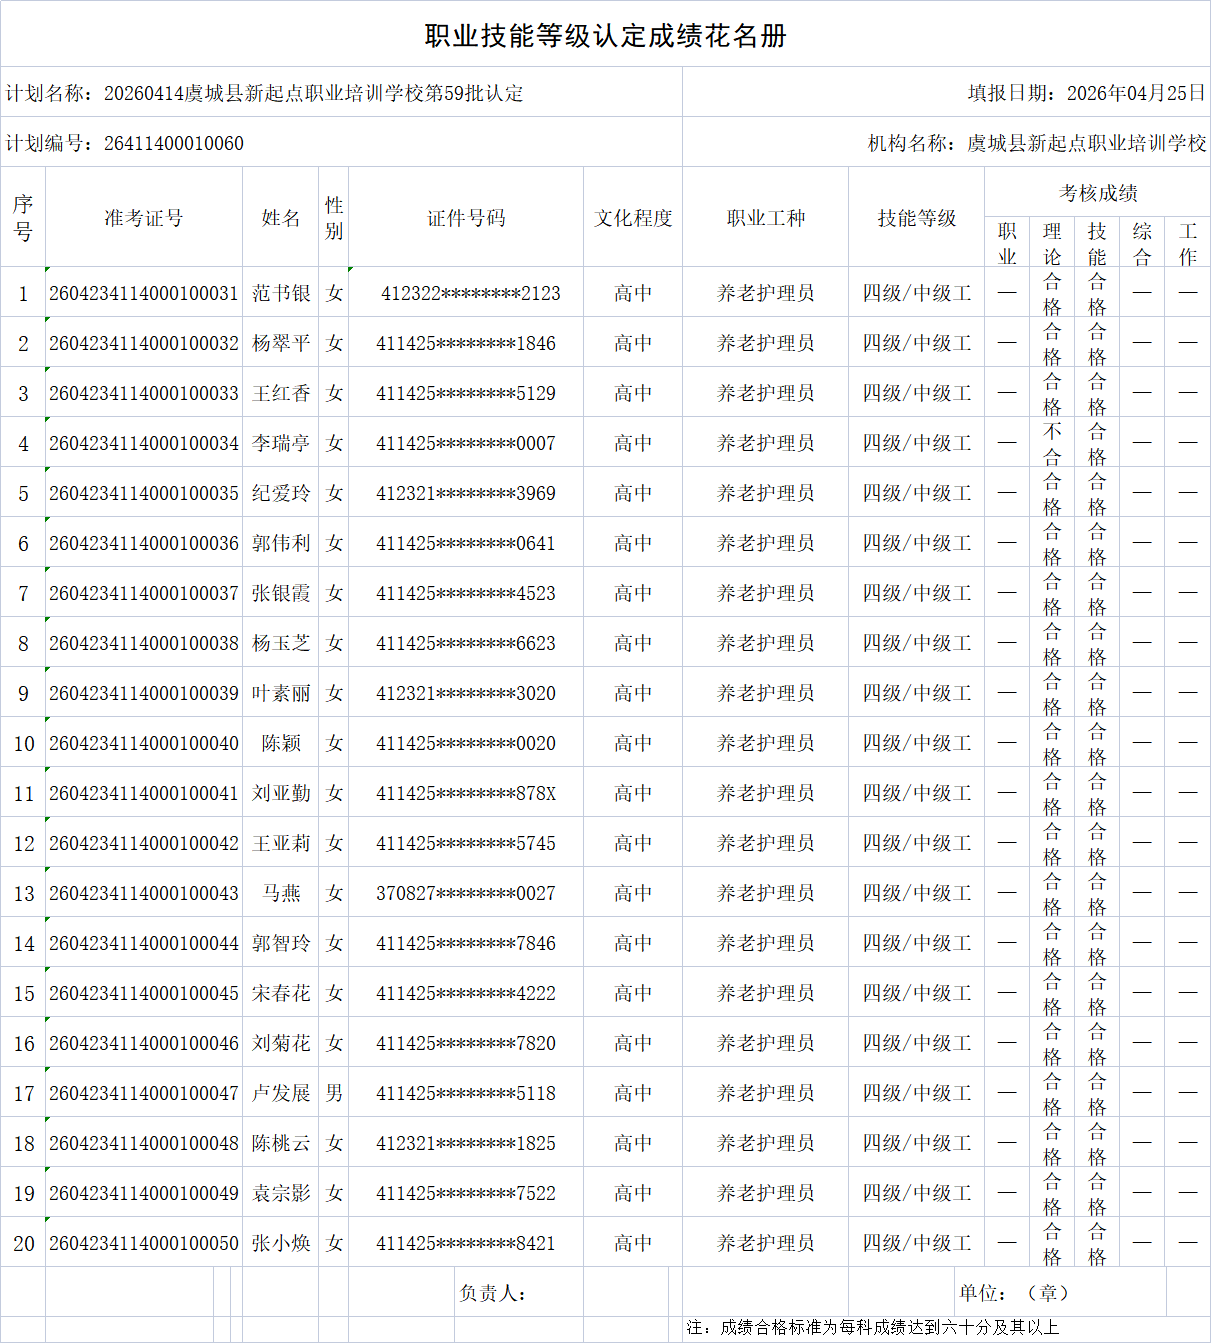Select the 证件号码 column header
The image size is (1211, 1343).
tap(466, 218)
